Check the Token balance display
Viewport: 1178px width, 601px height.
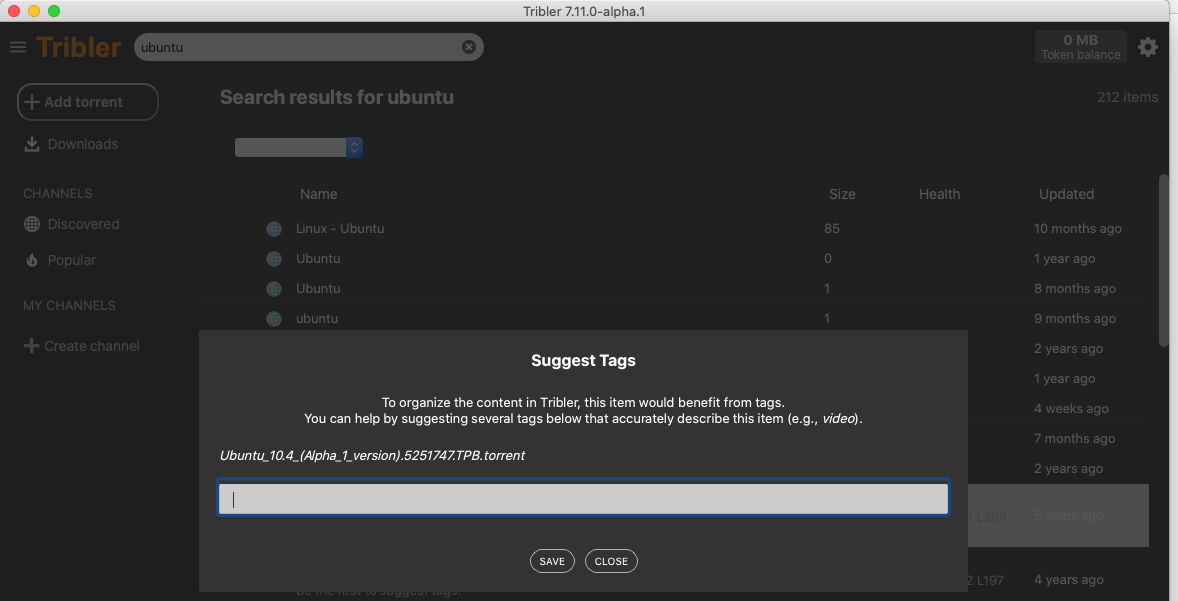1080,46
